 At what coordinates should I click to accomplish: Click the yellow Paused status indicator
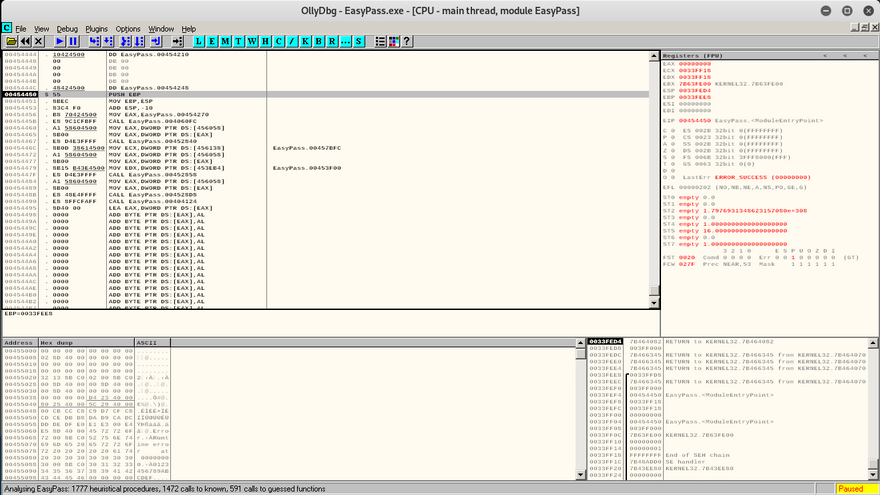click(x=856, y=489)
